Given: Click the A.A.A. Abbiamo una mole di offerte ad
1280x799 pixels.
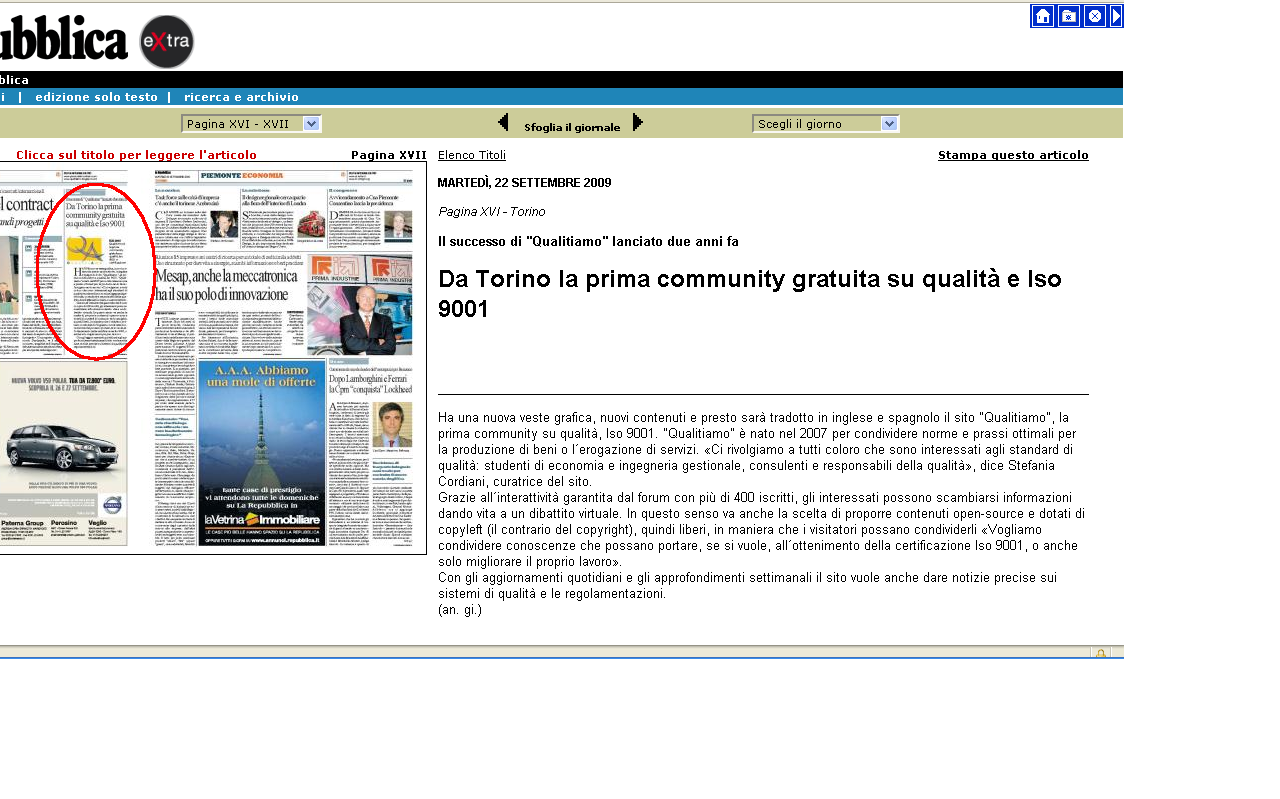Looking at the screenshot, I should point(262,453).
